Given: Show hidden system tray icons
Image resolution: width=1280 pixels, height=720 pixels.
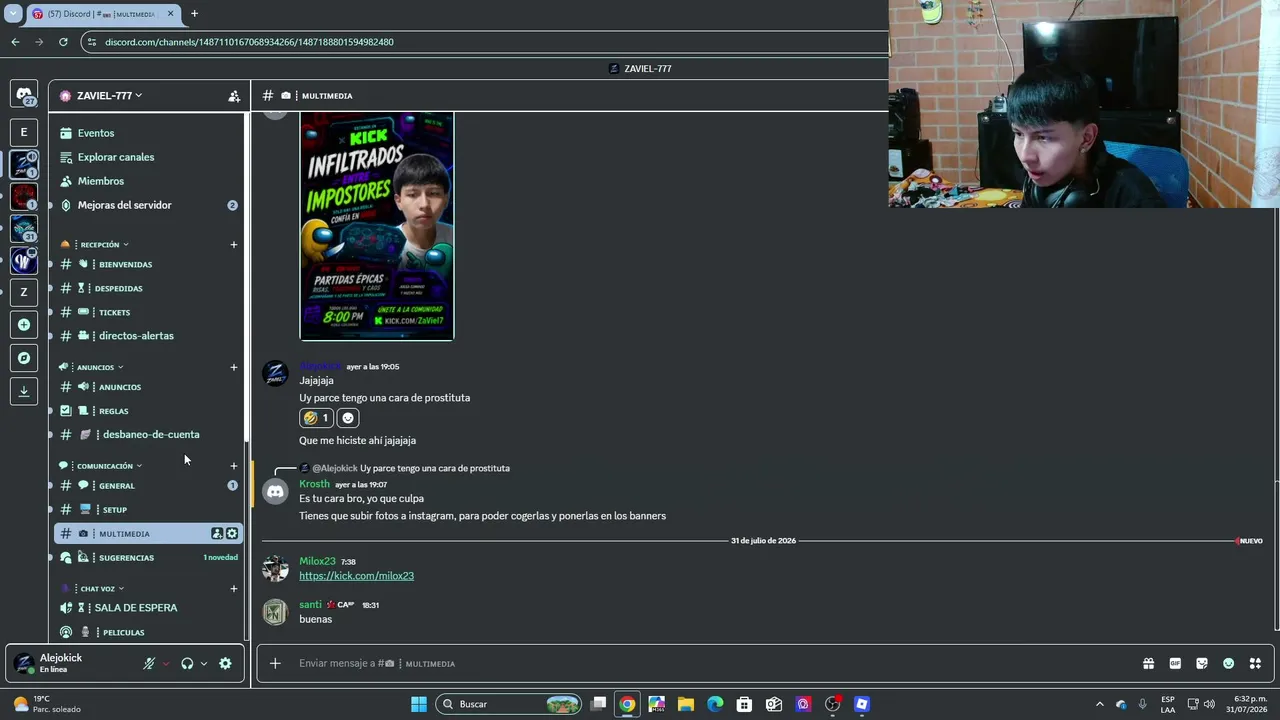Looking at the screenshot, I should [x=1100, y=704].
